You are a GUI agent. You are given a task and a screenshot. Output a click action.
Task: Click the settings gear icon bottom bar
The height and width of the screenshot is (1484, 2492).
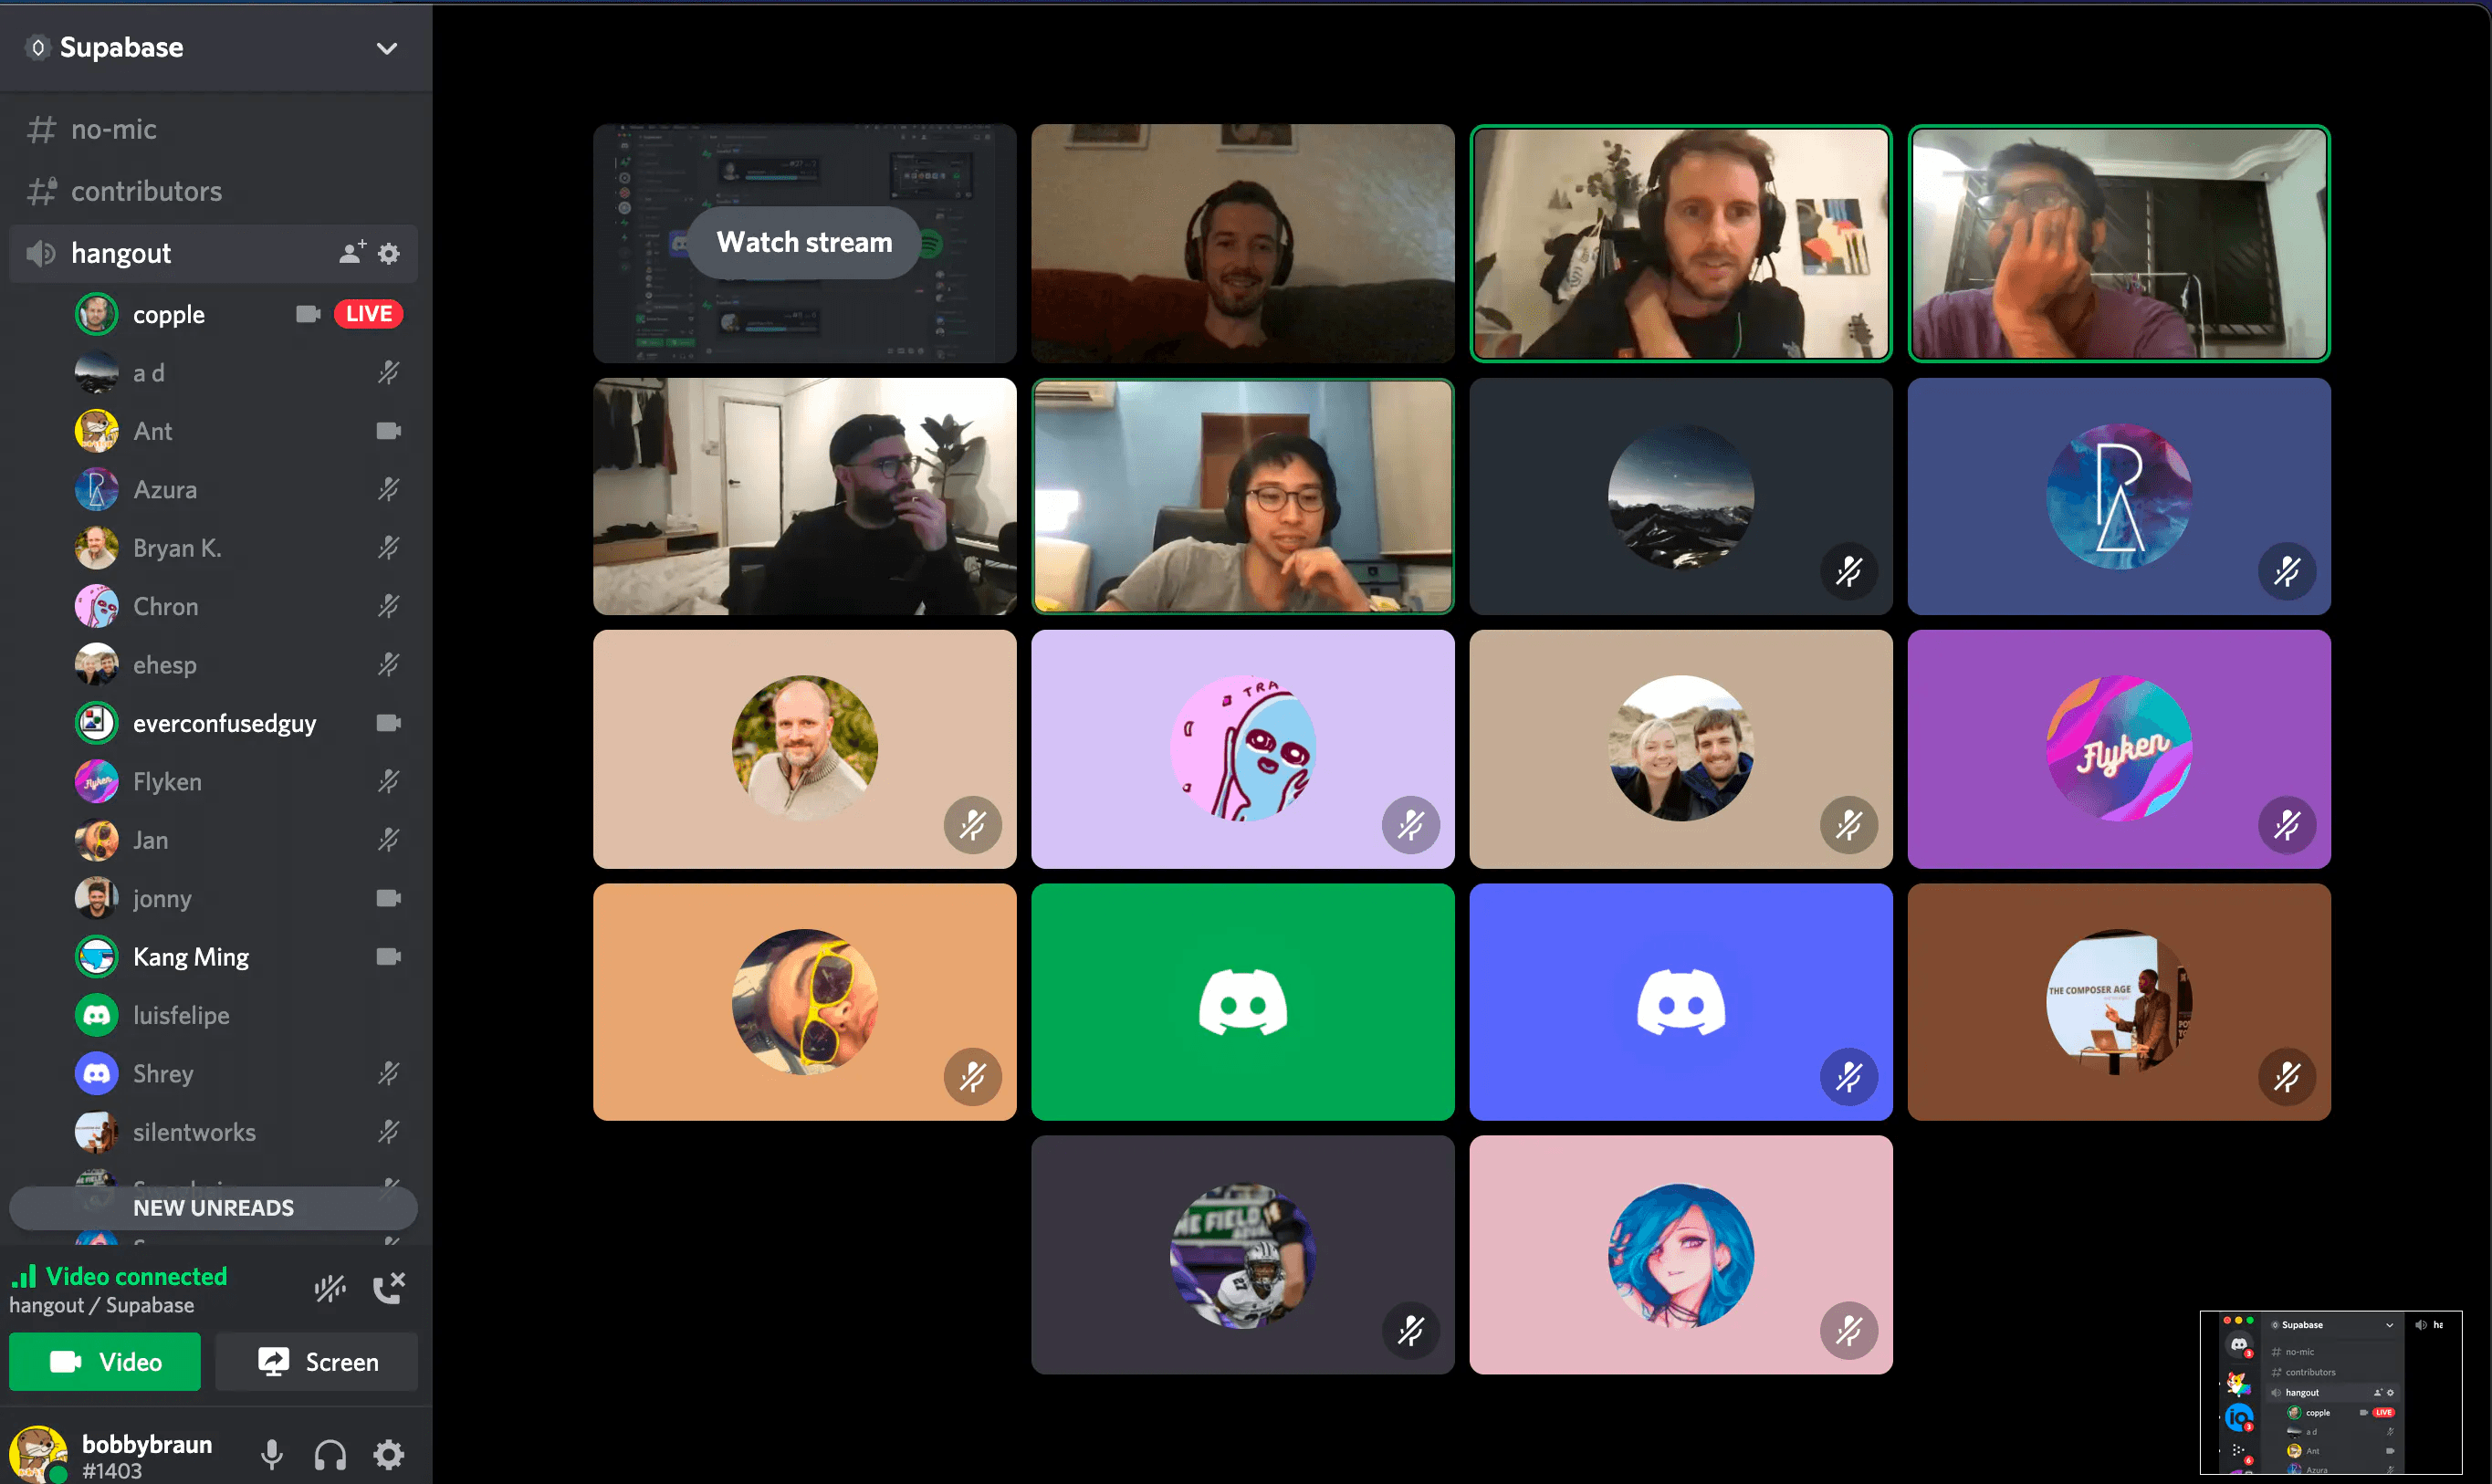[x=391, y=1452]
